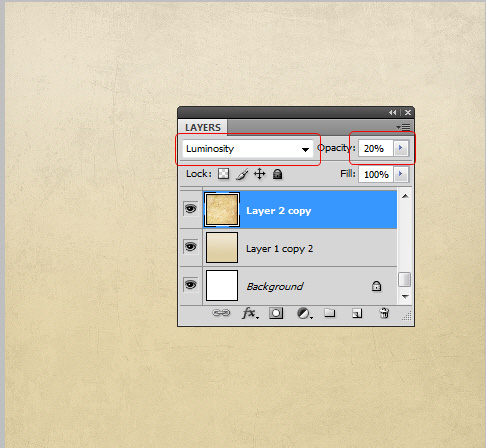
Task: Select Layer 2 copy thumbnail
Action: pos(222,210)
